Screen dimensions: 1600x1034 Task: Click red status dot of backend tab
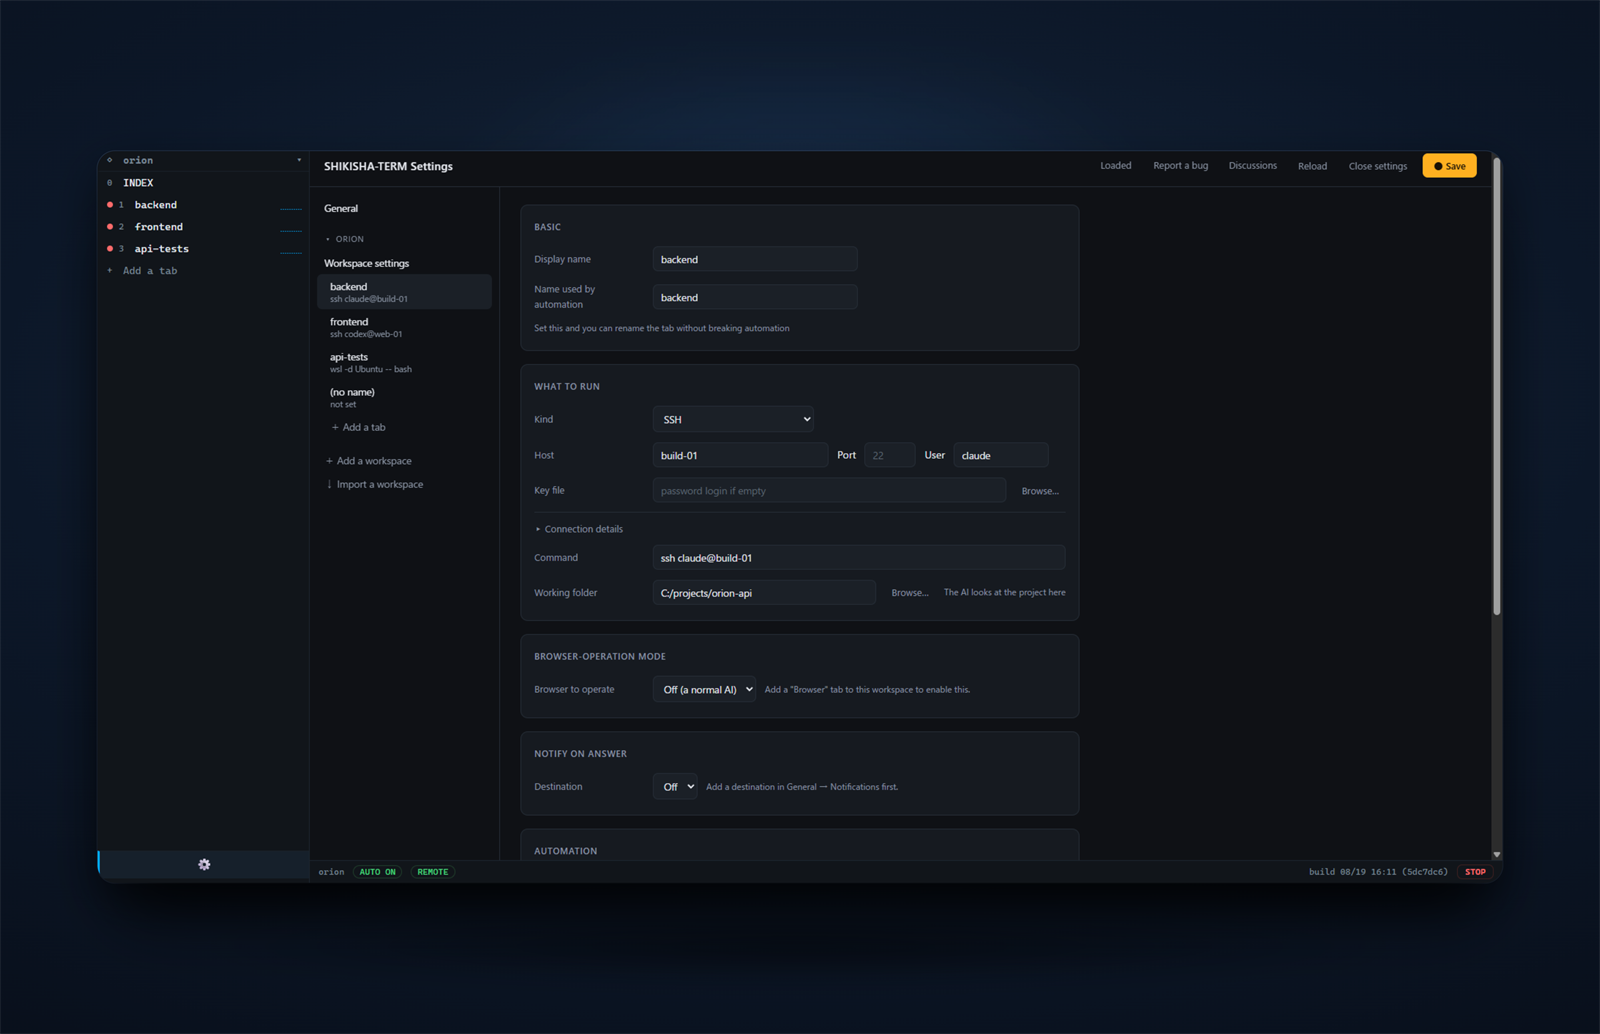click(x=110, y=205)
